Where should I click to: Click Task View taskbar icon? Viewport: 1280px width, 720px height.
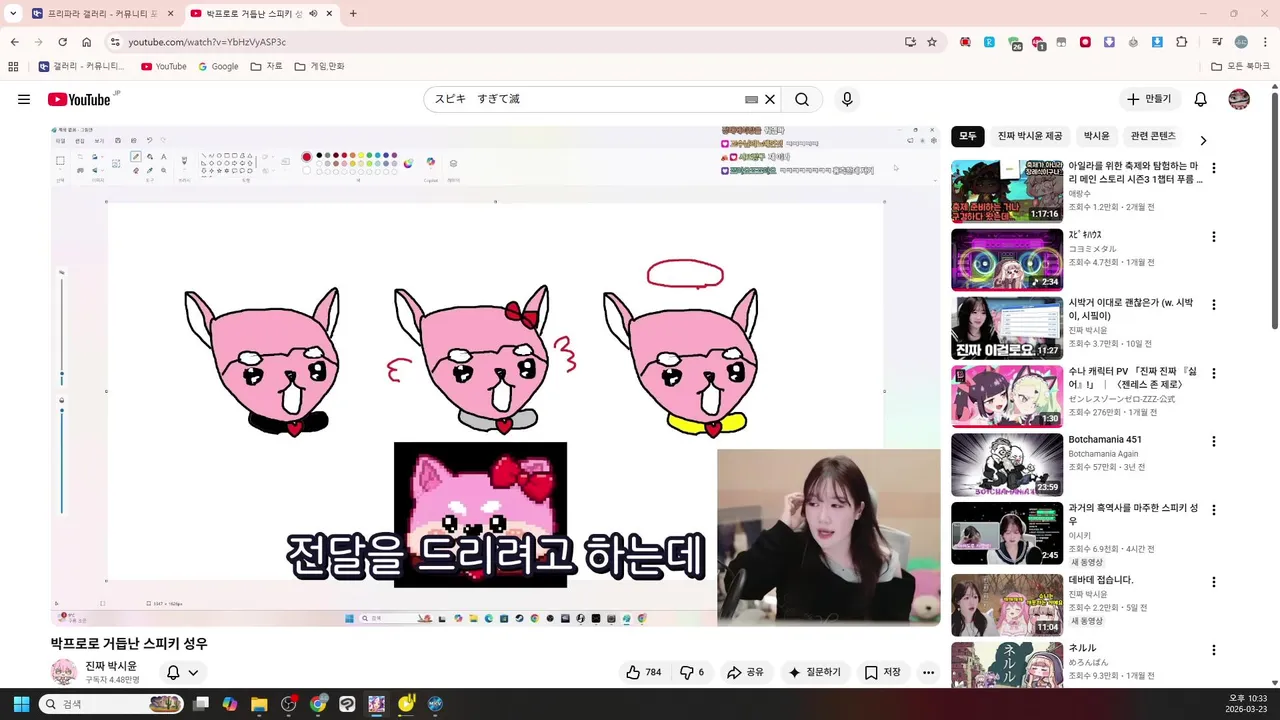tap(201, 704)
